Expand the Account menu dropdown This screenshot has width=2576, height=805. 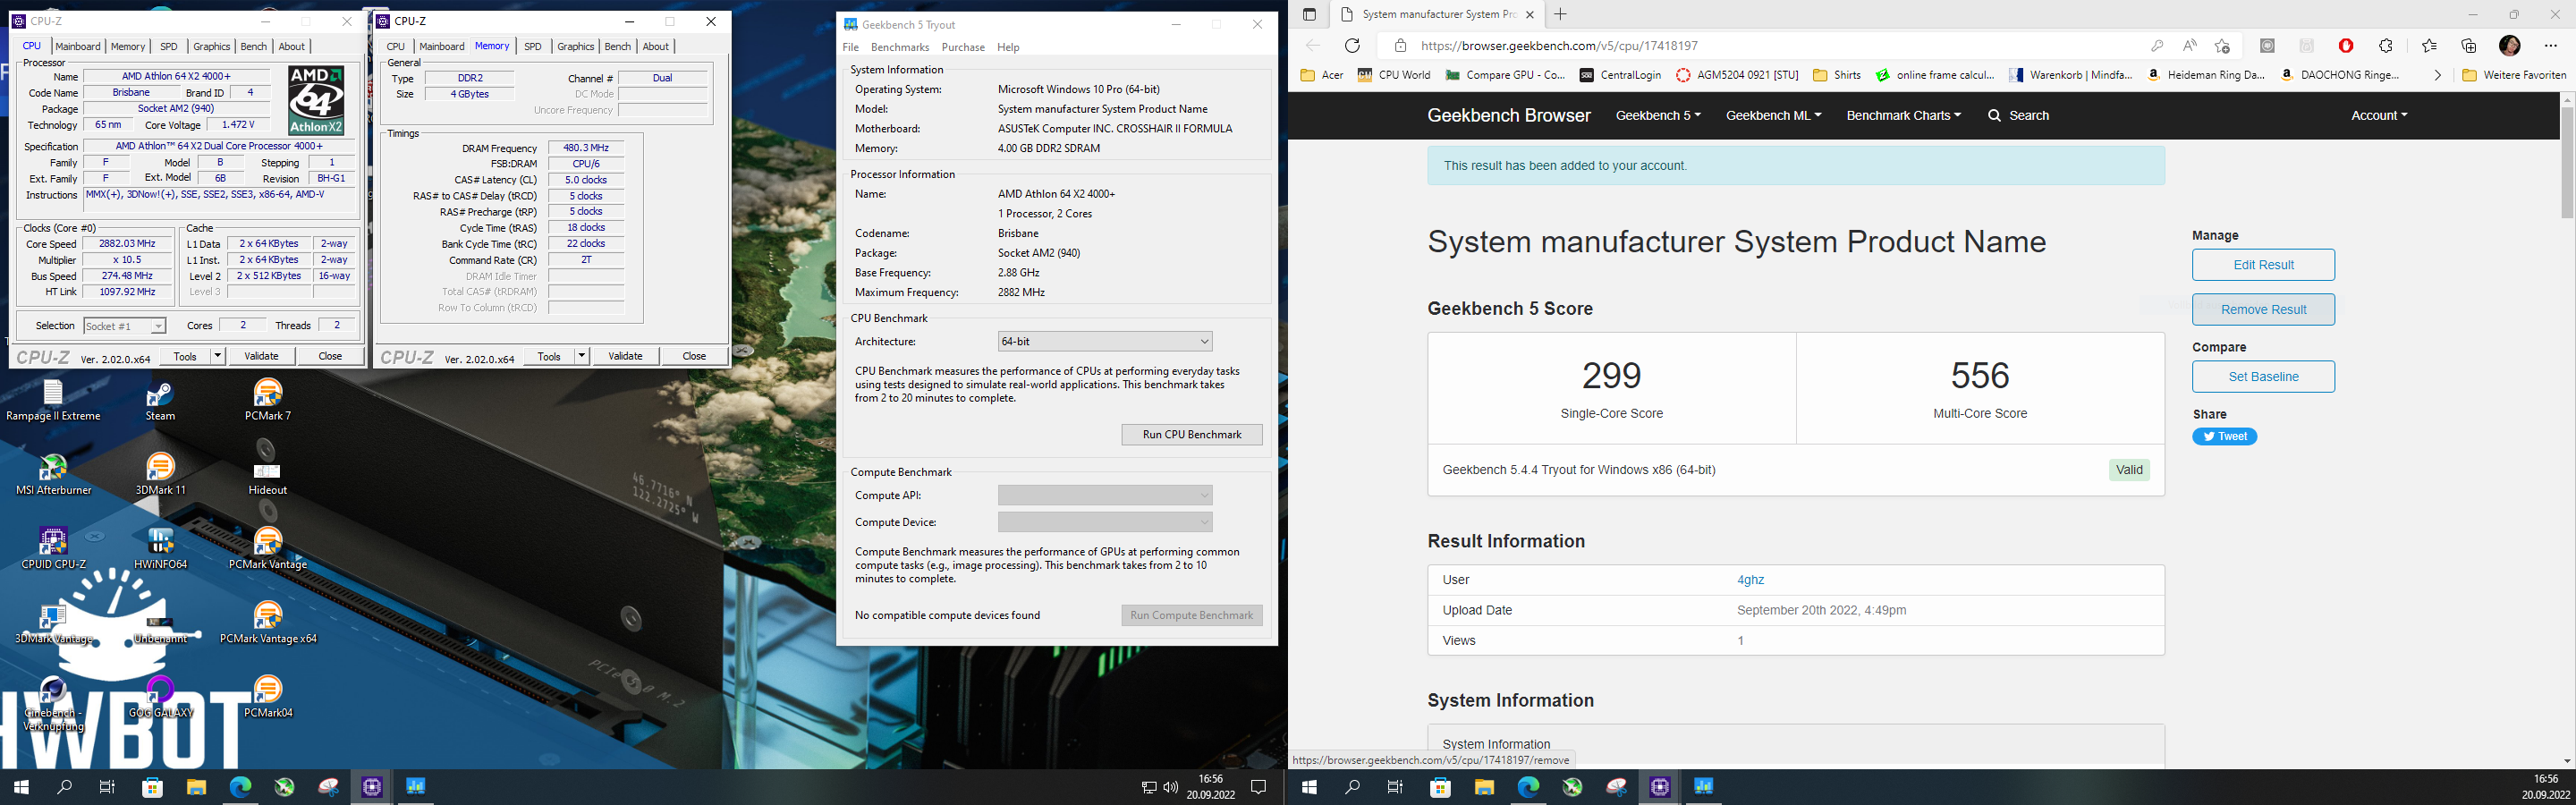(2379, 115)
